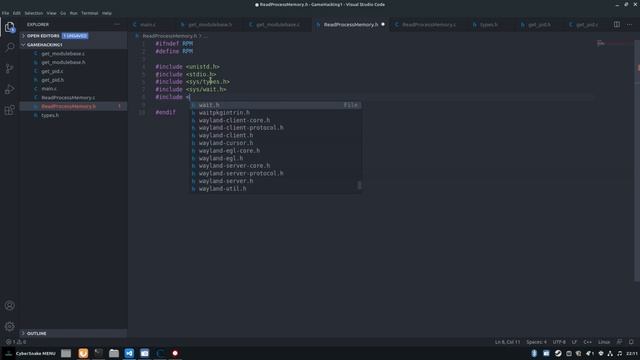Open the Edit menu

17,13
